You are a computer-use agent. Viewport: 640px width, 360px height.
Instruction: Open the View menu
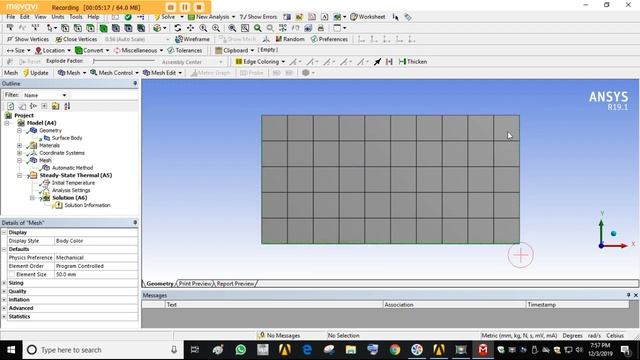tap(40, 17)
